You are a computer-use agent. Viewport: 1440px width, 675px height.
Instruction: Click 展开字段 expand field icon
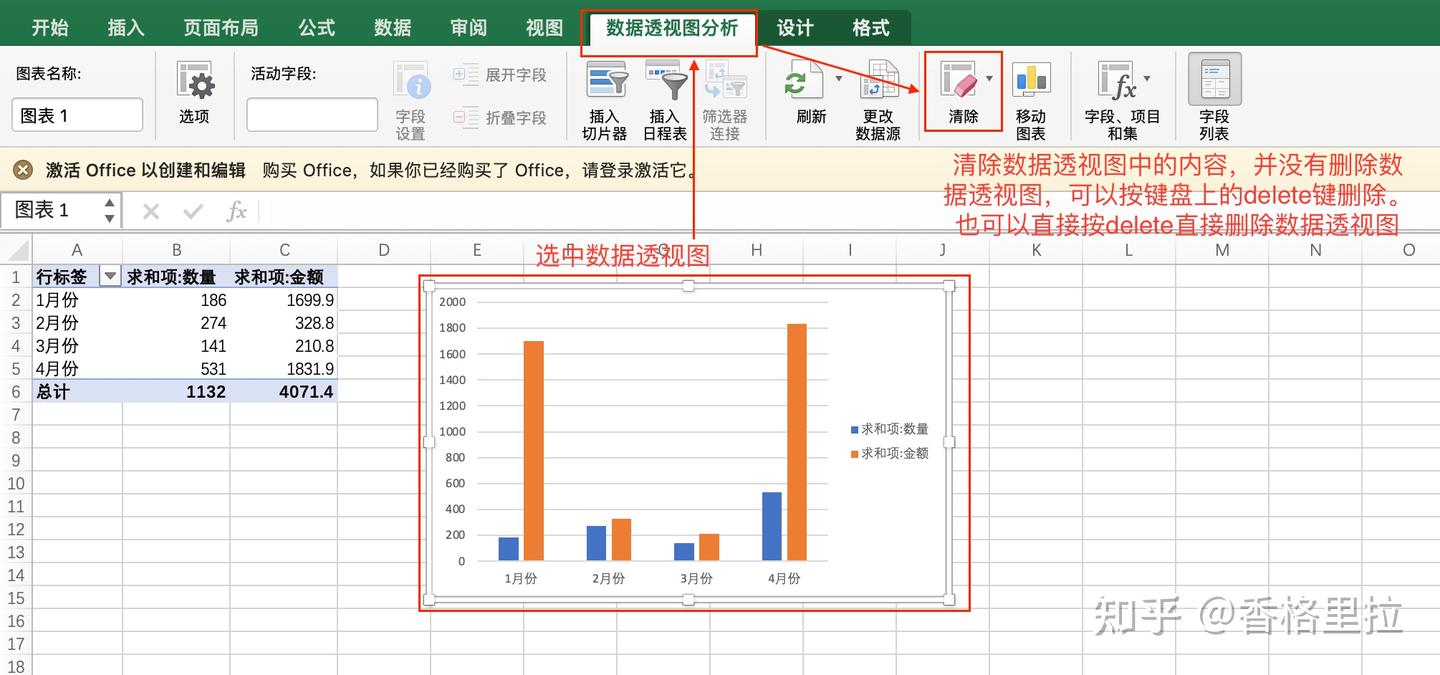(x=466, y=75)
